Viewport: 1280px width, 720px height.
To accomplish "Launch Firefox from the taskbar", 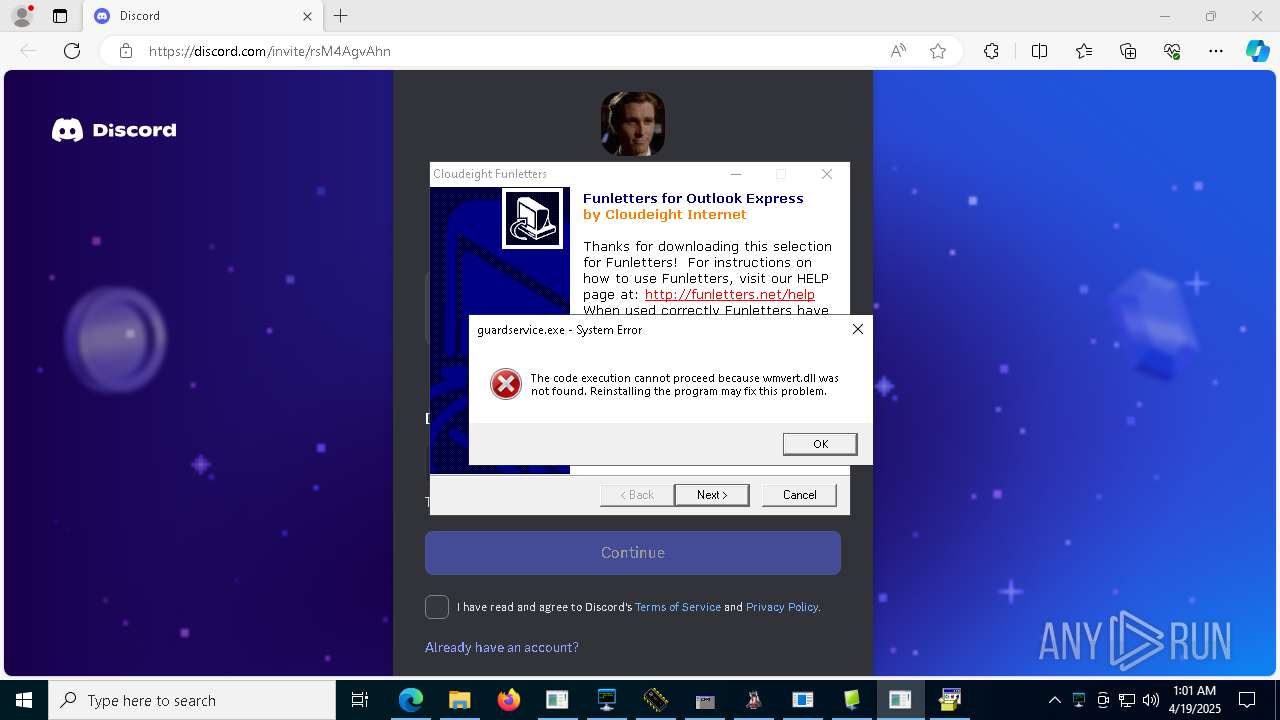I will coord(509,700).
